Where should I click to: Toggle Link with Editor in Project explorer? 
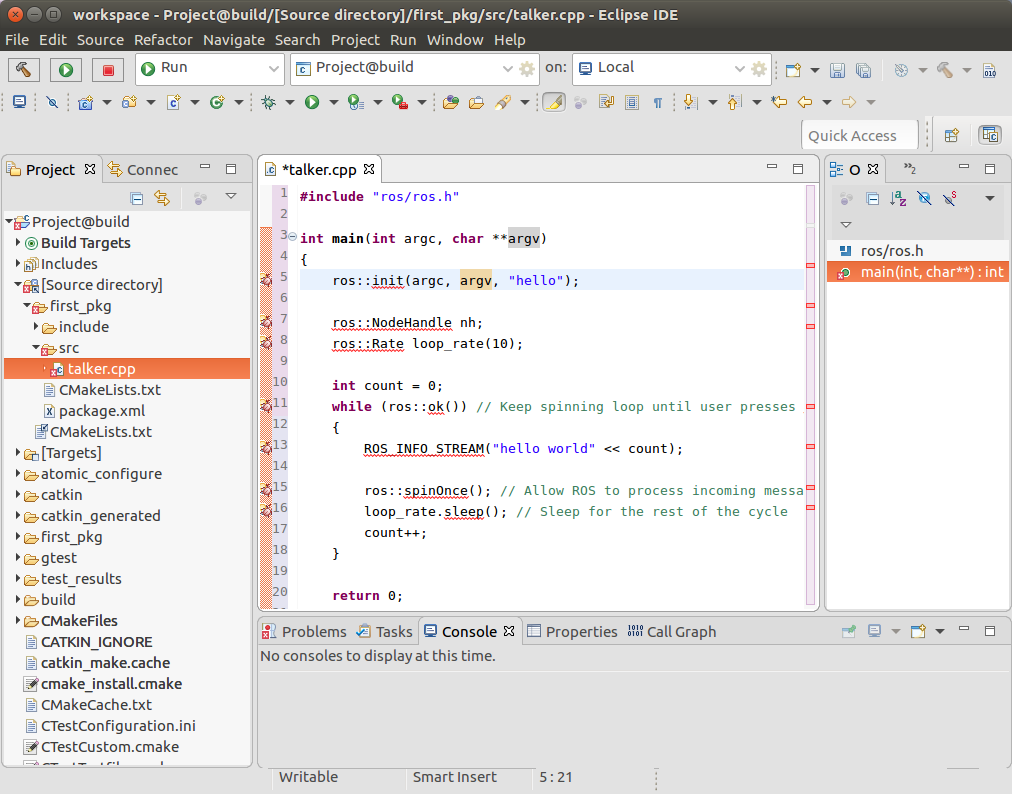point(161,198)
